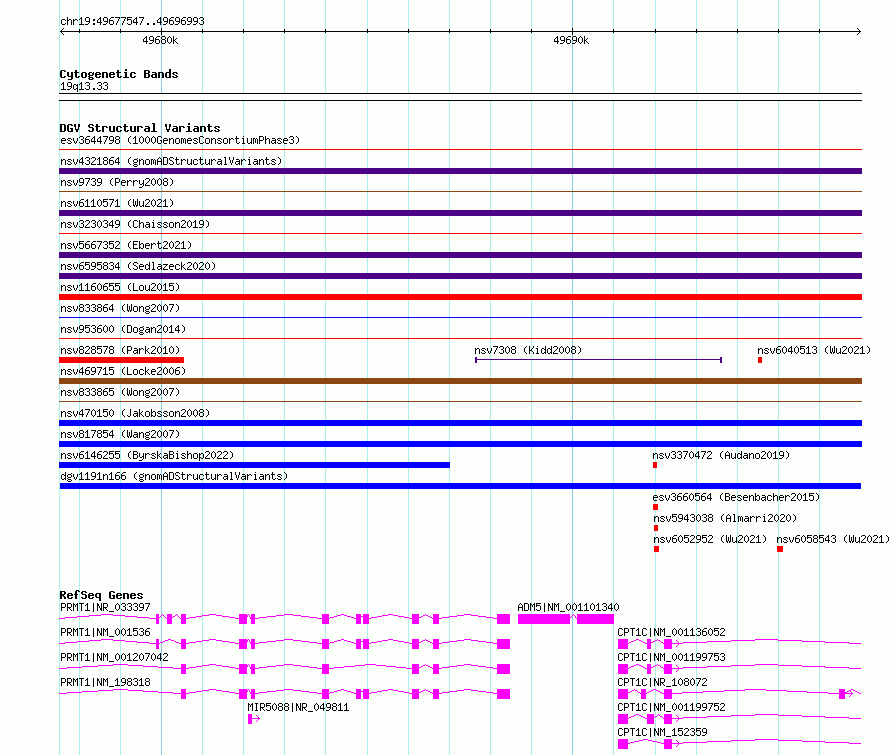Select the Cytogenetic Bands track title
The image size is (890, 755).
[119, 74]
